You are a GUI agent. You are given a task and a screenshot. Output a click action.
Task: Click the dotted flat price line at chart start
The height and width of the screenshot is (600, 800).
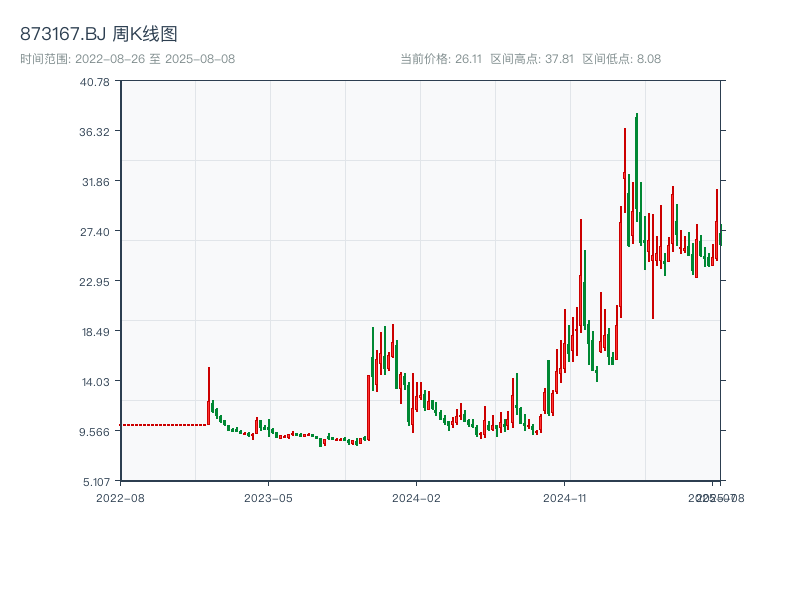click(160, 425)
